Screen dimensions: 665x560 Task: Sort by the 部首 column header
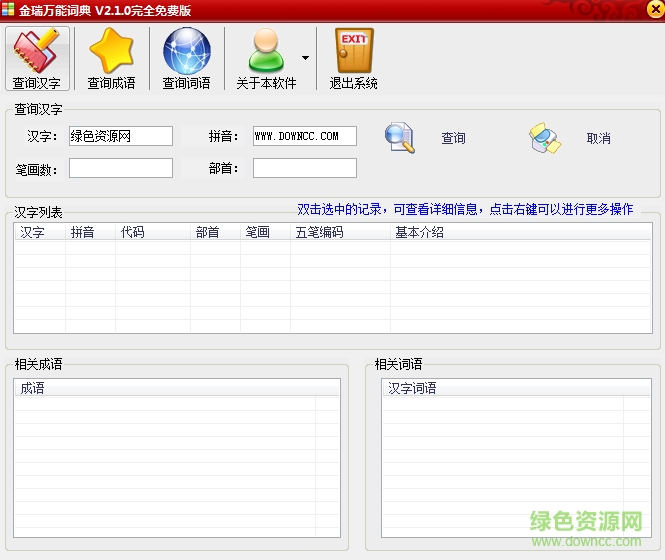coord(215,232)
